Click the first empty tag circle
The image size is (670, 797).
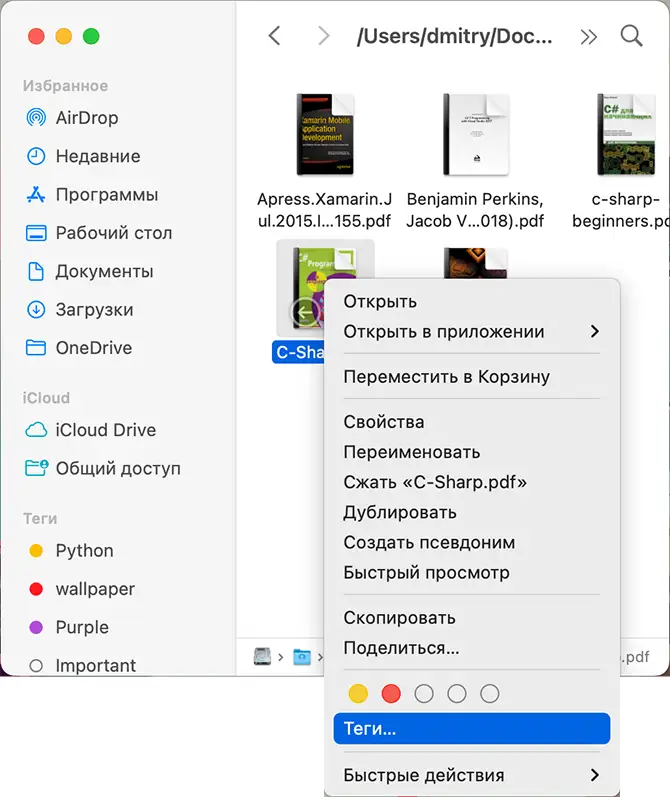[424, 693]
